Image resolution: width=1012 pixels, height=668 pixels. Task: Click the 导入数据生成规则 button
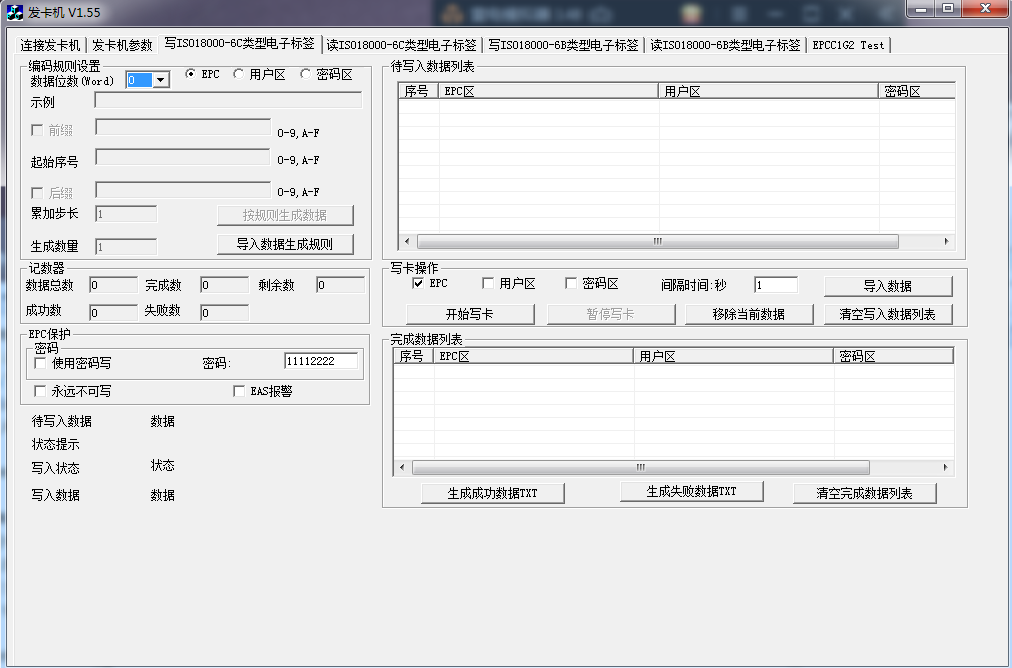tap(285, 245)
